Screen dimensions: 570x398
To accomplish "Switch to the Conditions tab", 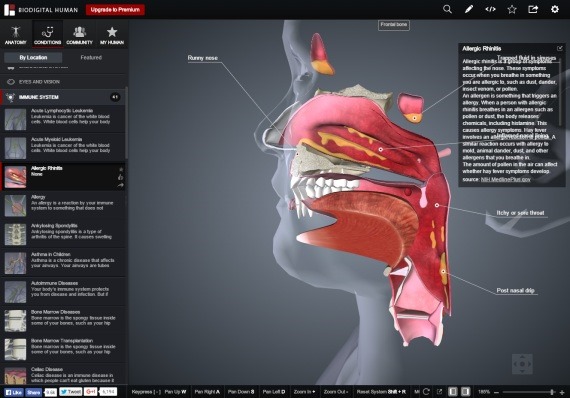I will (48, 35).
